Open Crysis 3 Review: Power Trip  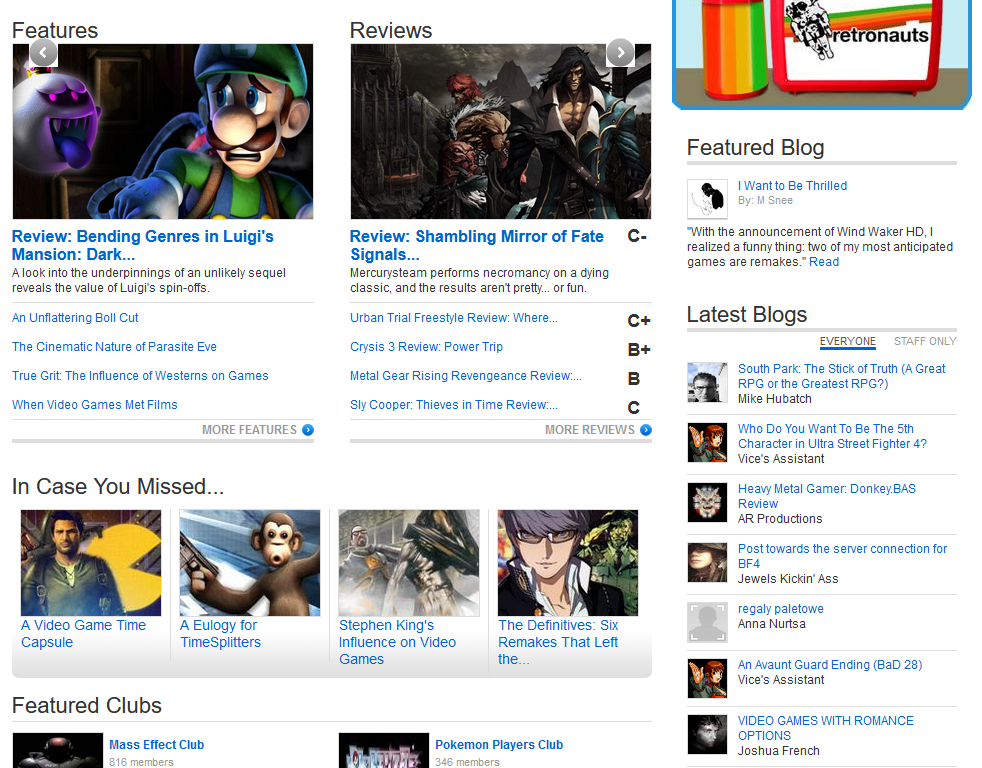click(x=426, y=346)
